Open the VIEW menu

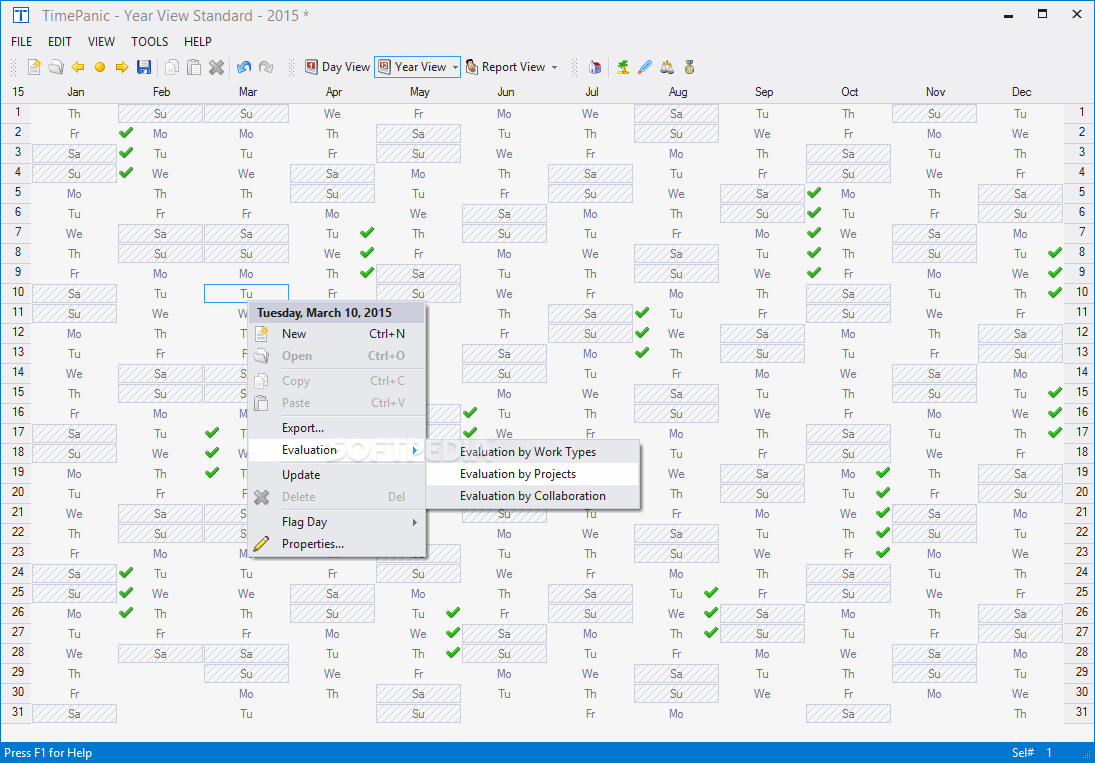tap(101, 42)
